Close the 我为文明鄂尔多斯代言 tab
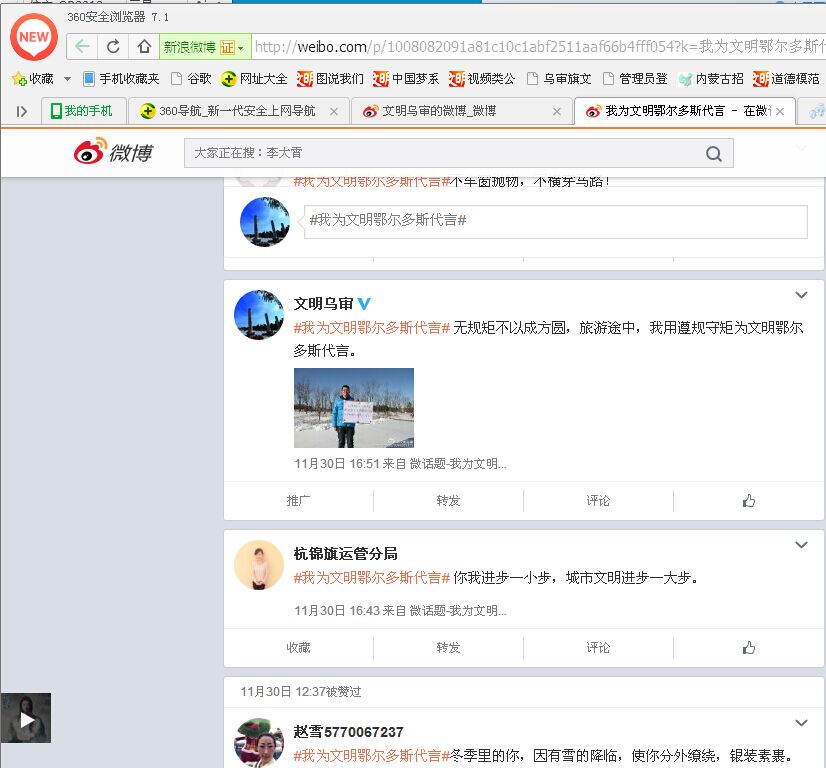The height and width of the screenshot is (768, 826). pos(780,111)
